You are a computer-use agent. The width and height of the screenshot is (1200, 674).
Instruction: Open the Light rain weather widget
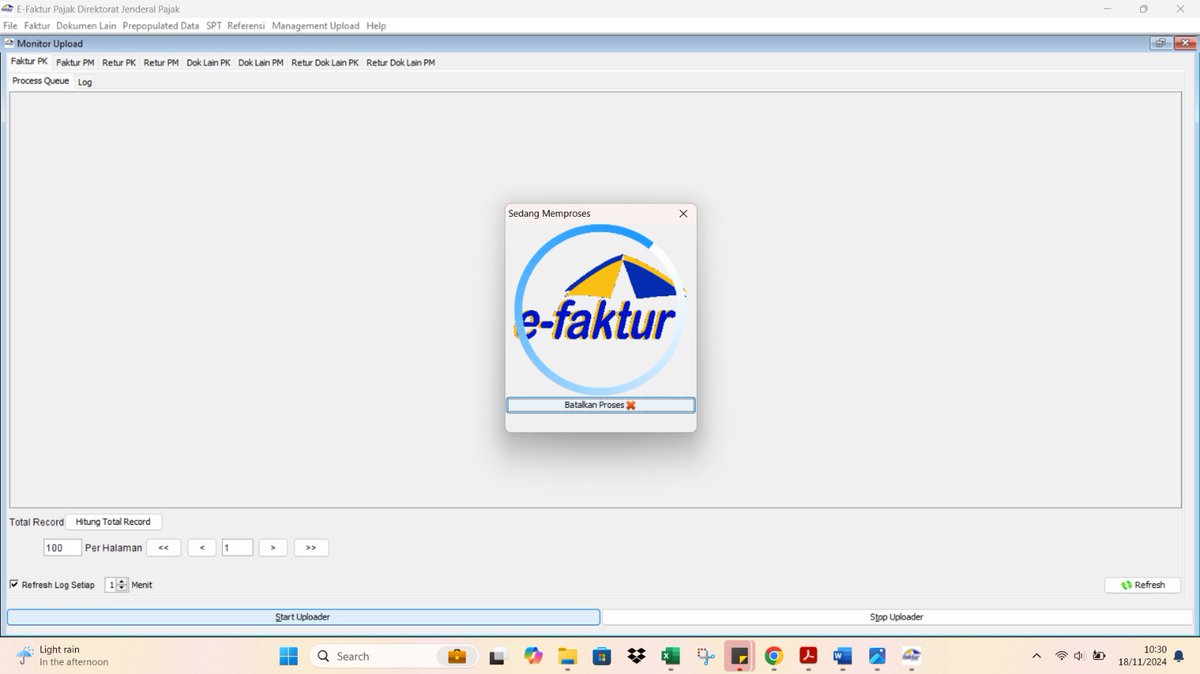(62, 656)
